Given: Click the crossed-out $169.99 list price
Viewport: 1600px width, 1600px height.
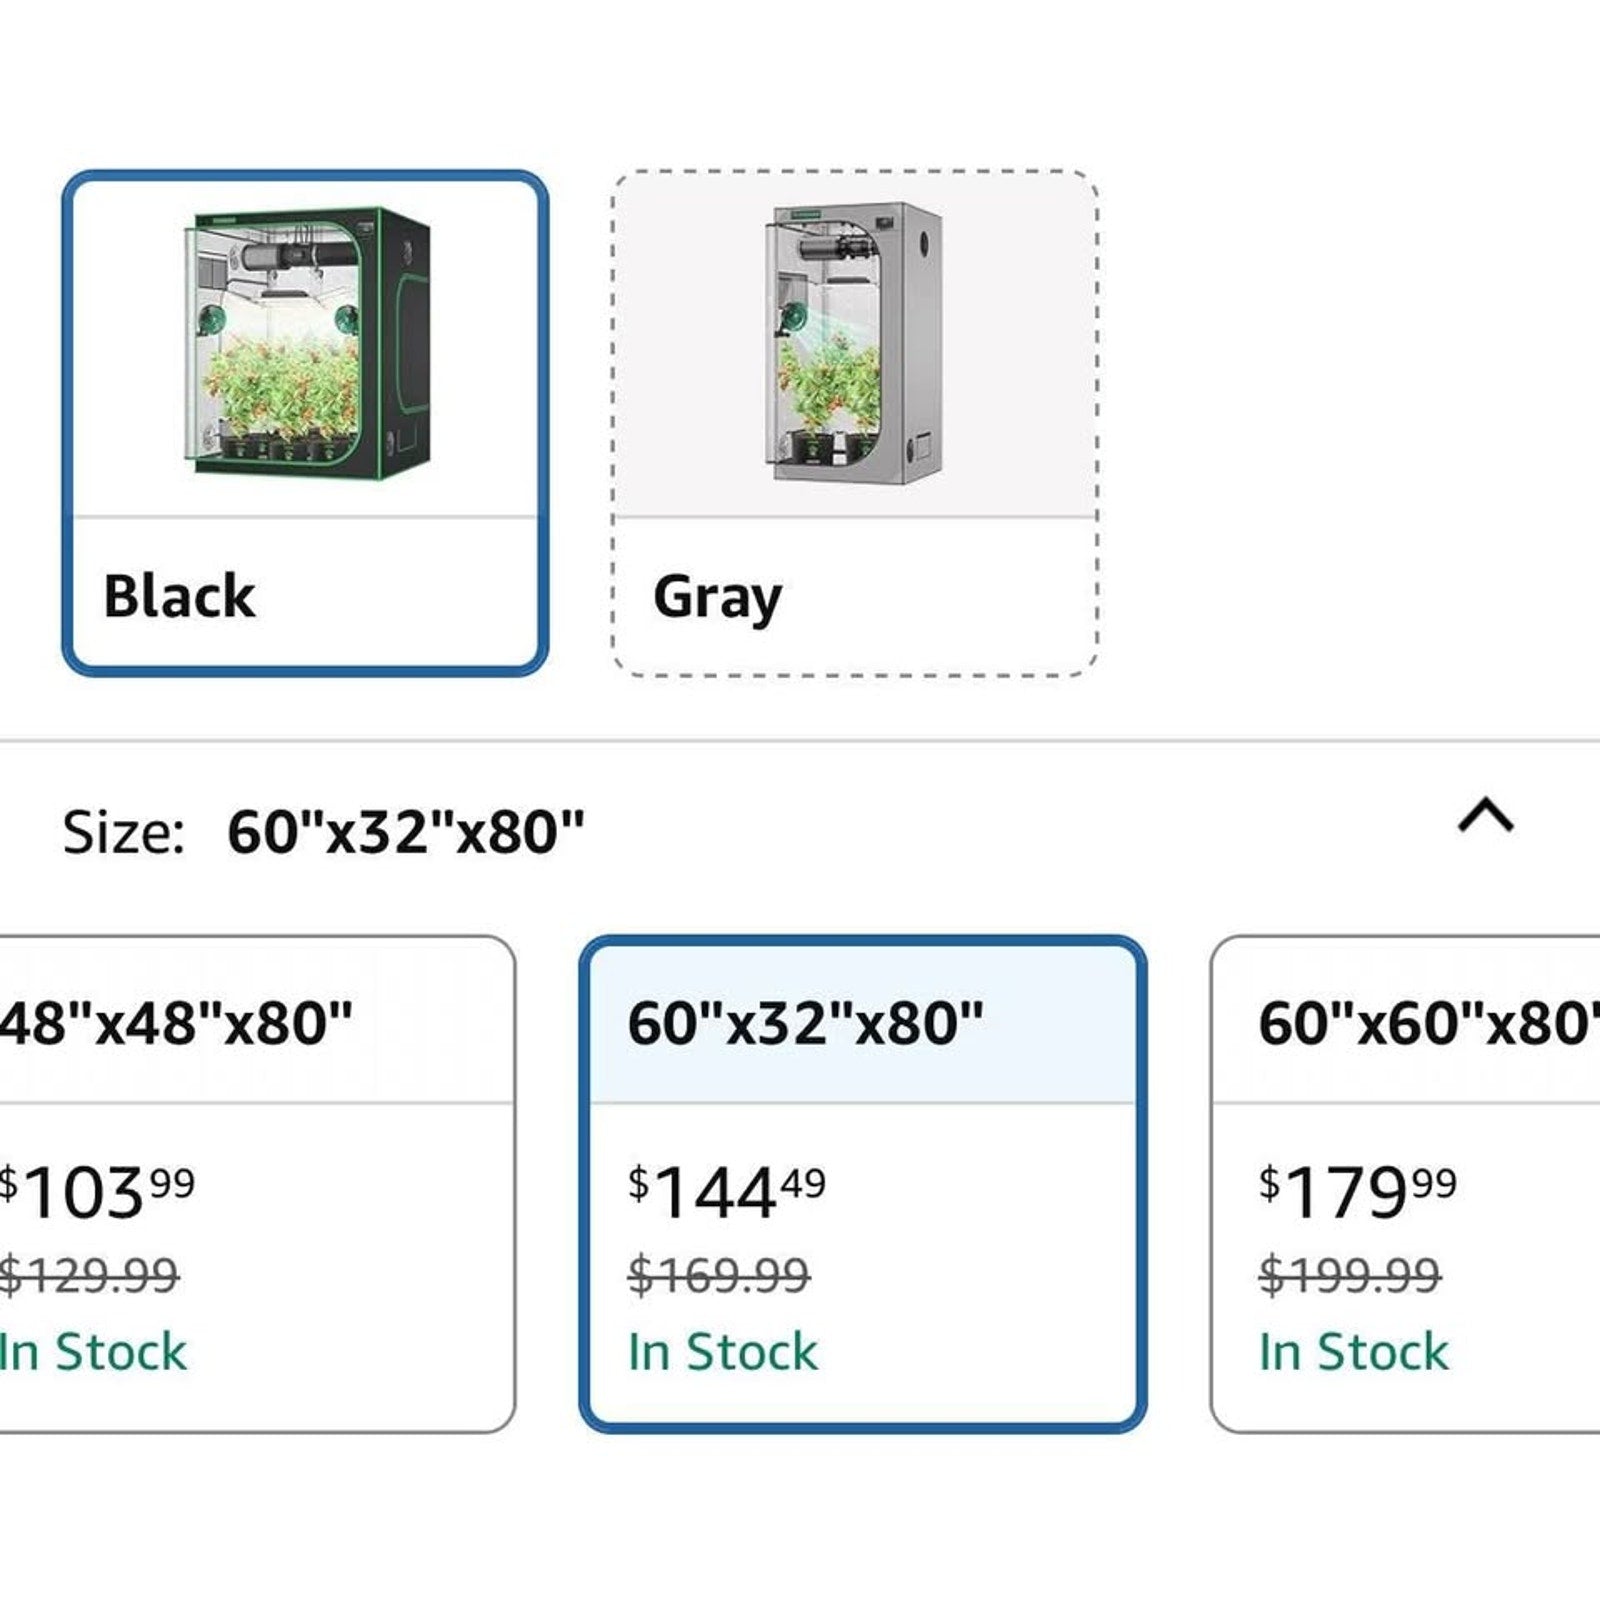Looking at the screenshot, I should point(719,1275).
